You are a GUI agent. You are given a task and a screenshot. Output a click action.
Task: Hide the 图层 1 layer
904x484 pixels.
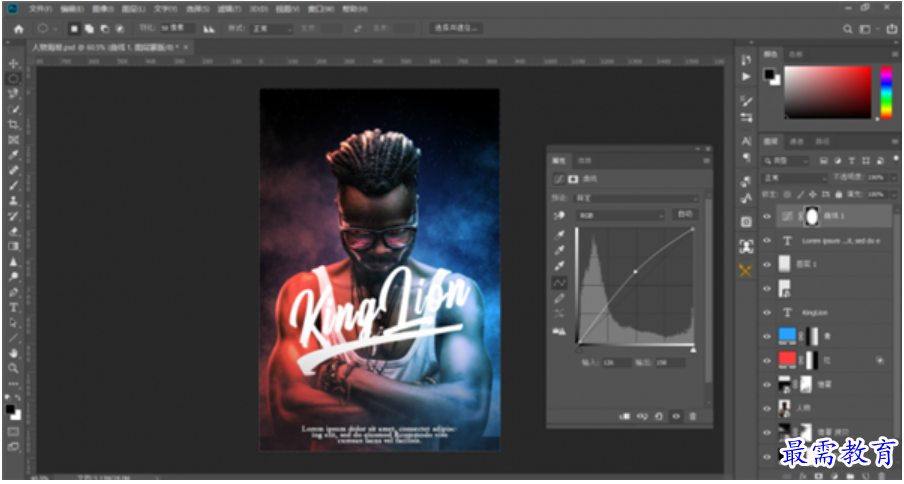point(767,264)
